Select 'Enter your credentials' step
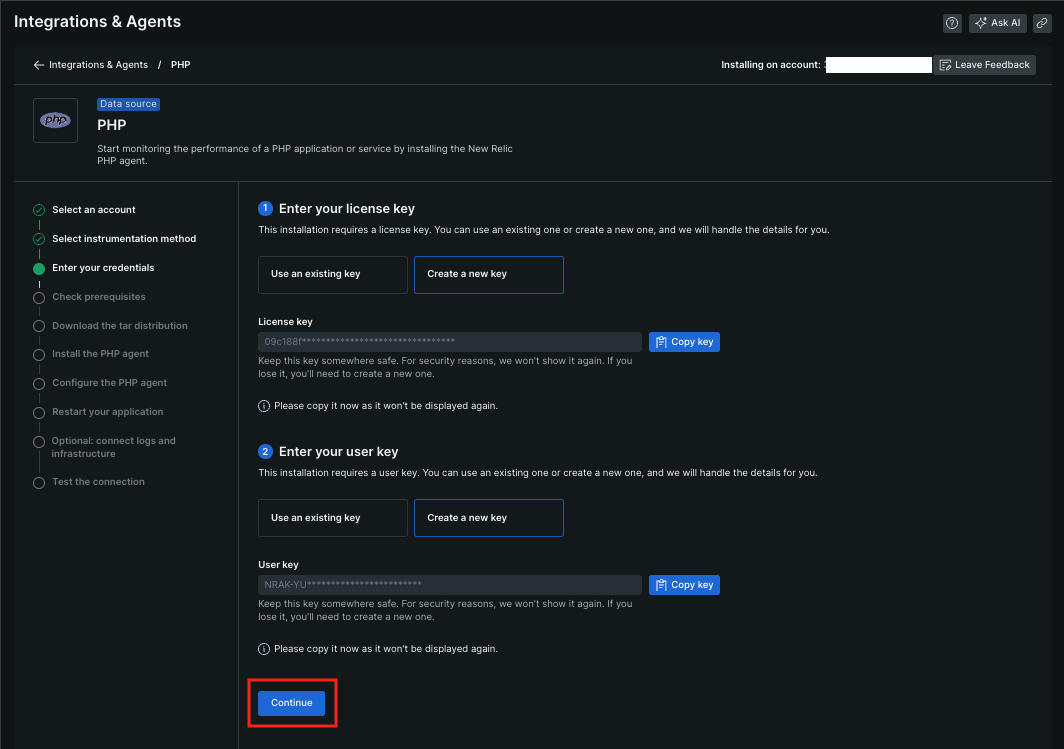1064x749 pixels. tap(103, 268)
